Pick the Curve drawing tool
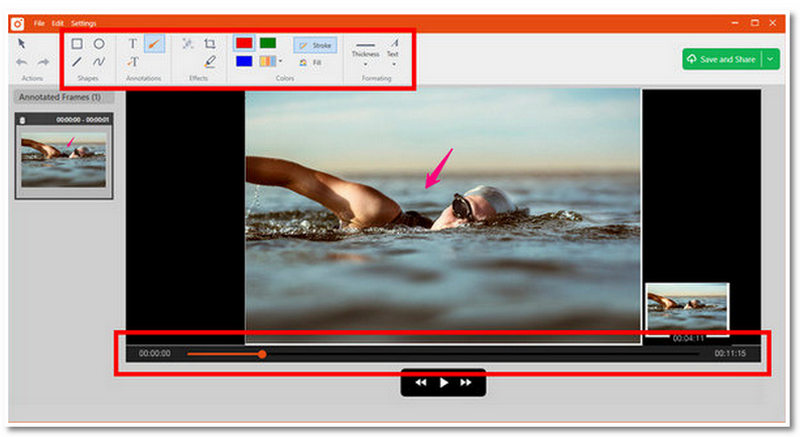The height and width of the screenshot is (437, 800). point(99,62)
